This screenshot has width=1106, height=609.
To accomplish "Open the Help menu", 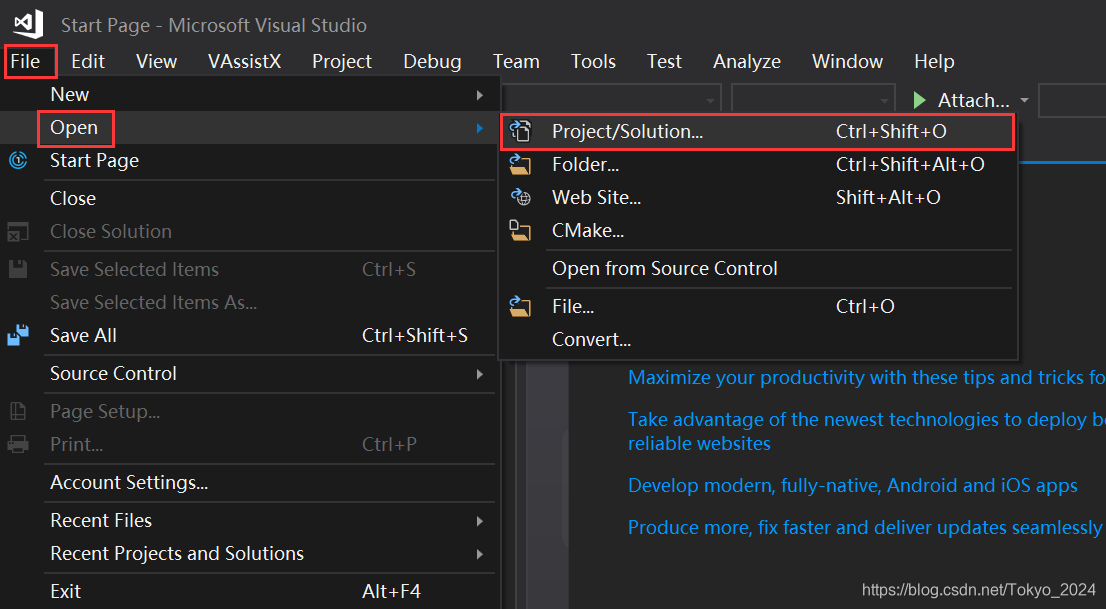I will [x=934, y=61].
